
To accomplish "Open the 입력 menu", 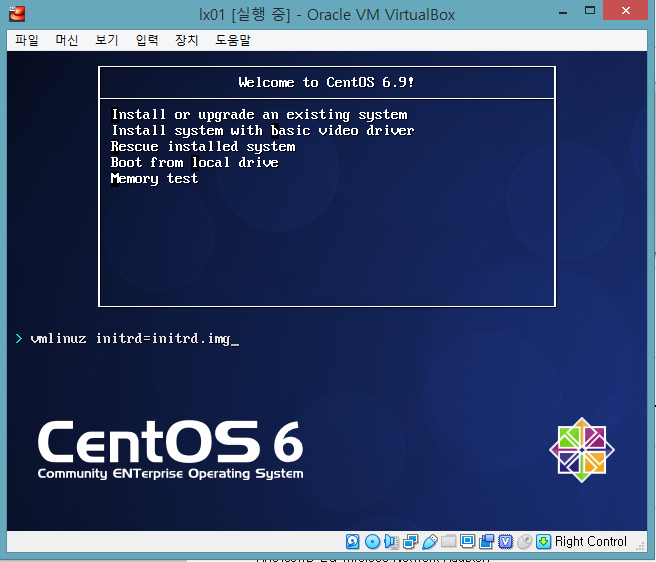I will click(147, 40).
